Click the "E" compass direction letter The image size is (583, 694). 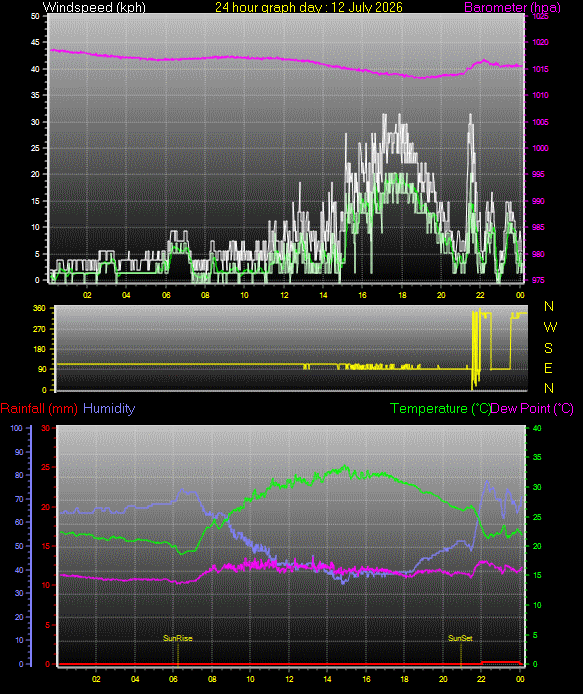coord(548,368)
